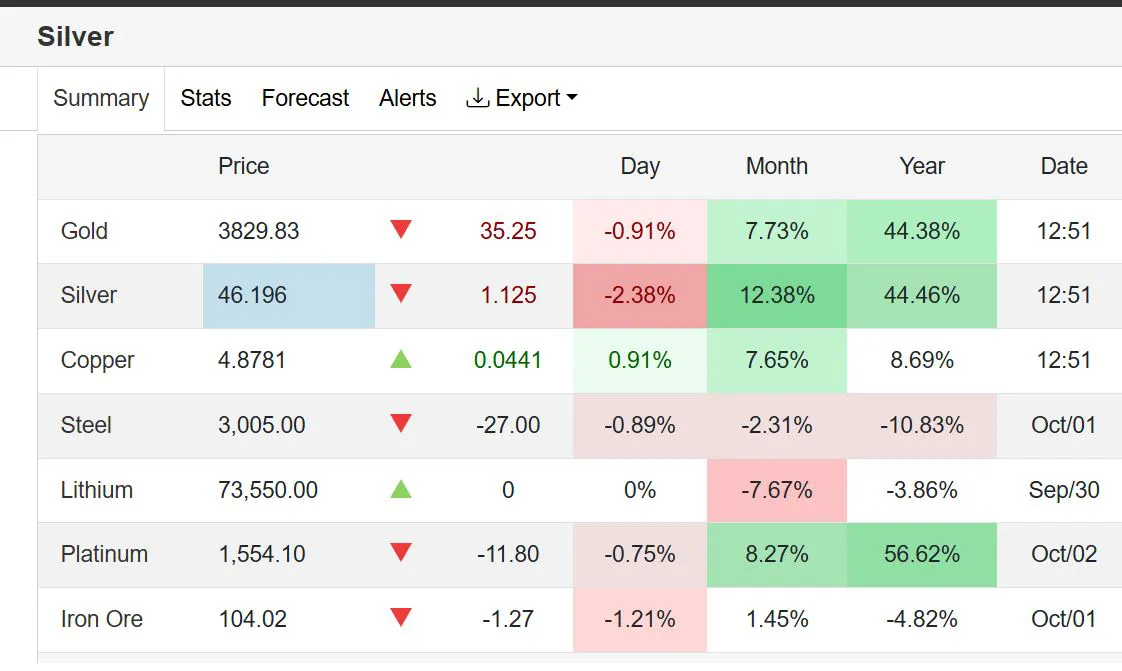1122x671 pixels.
Task: Click the red down-arrow beside Gold's change
Action: [x=400, y=230]
